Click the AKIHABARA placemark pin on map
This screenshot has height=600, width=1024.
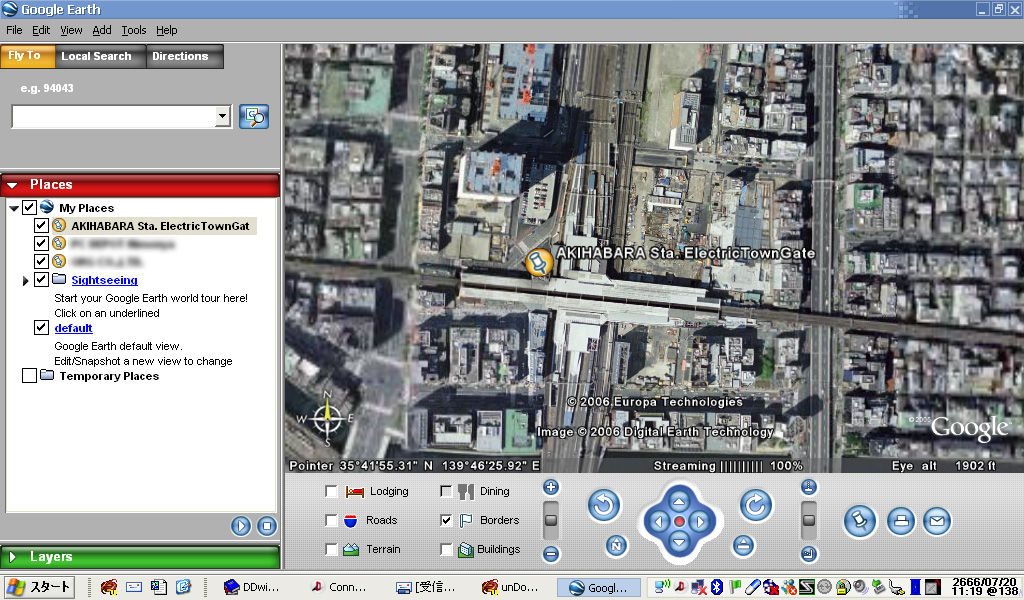pyautogui.click(x=539, y=262)
